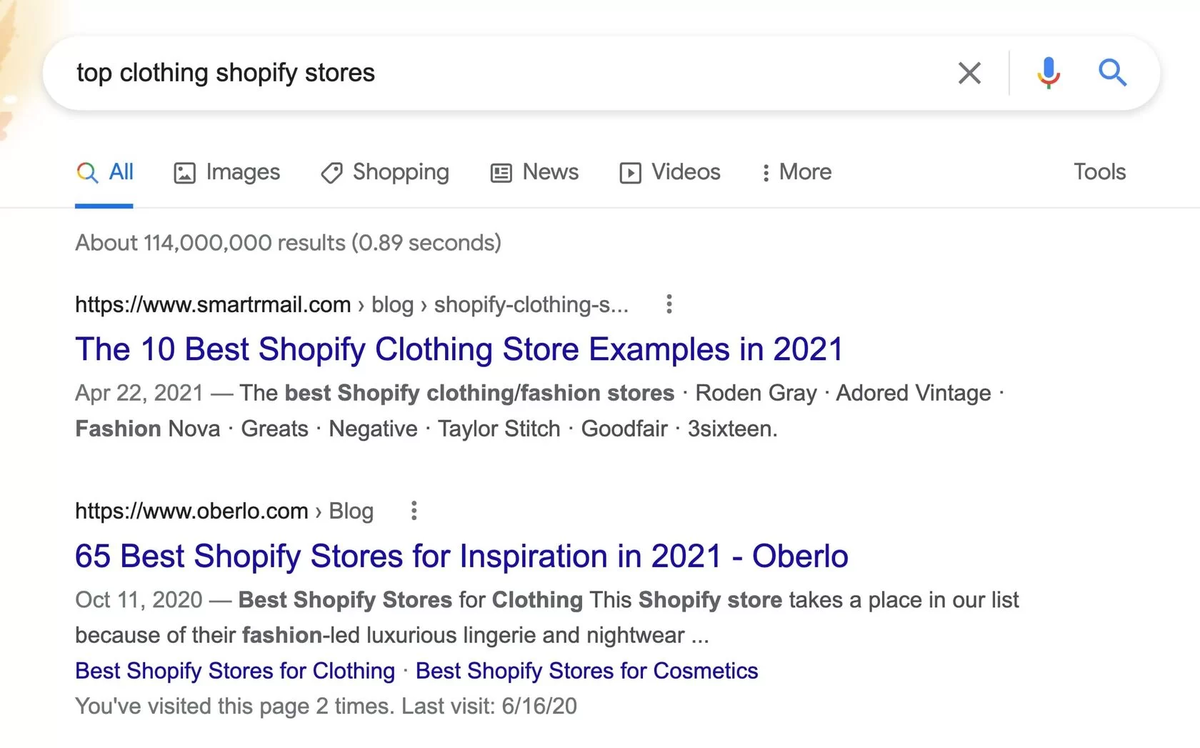1200x748 pixels.
Task: Expand the More menu
Action: point(796,172)
